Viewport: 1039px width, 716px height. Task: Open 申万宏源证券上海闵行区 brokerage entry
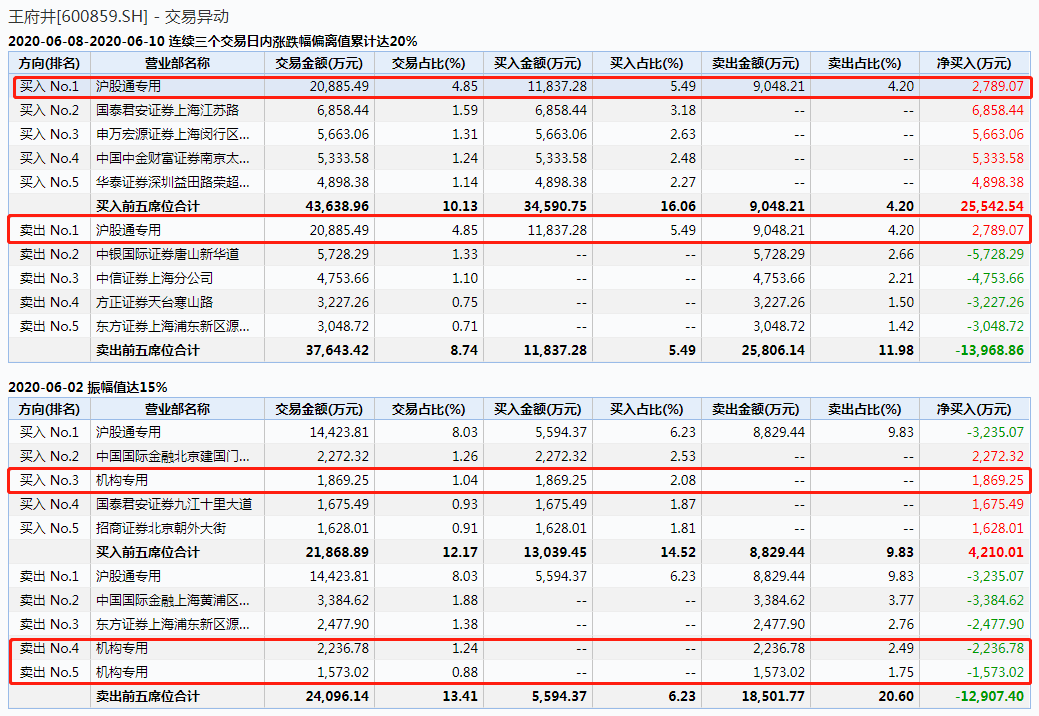point(166,134)
